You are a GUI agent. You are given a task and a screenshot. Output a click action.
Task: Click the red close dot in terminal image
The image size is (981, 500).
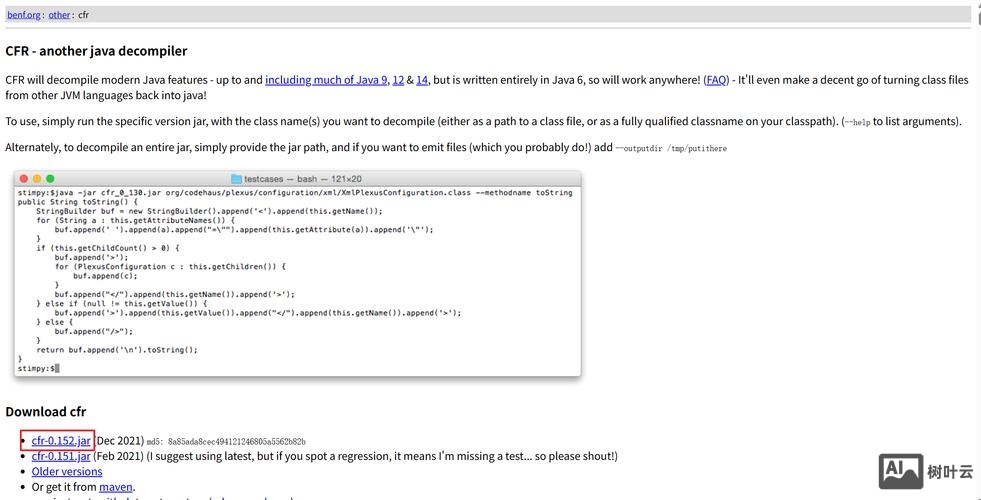click(x=23, y=178)
